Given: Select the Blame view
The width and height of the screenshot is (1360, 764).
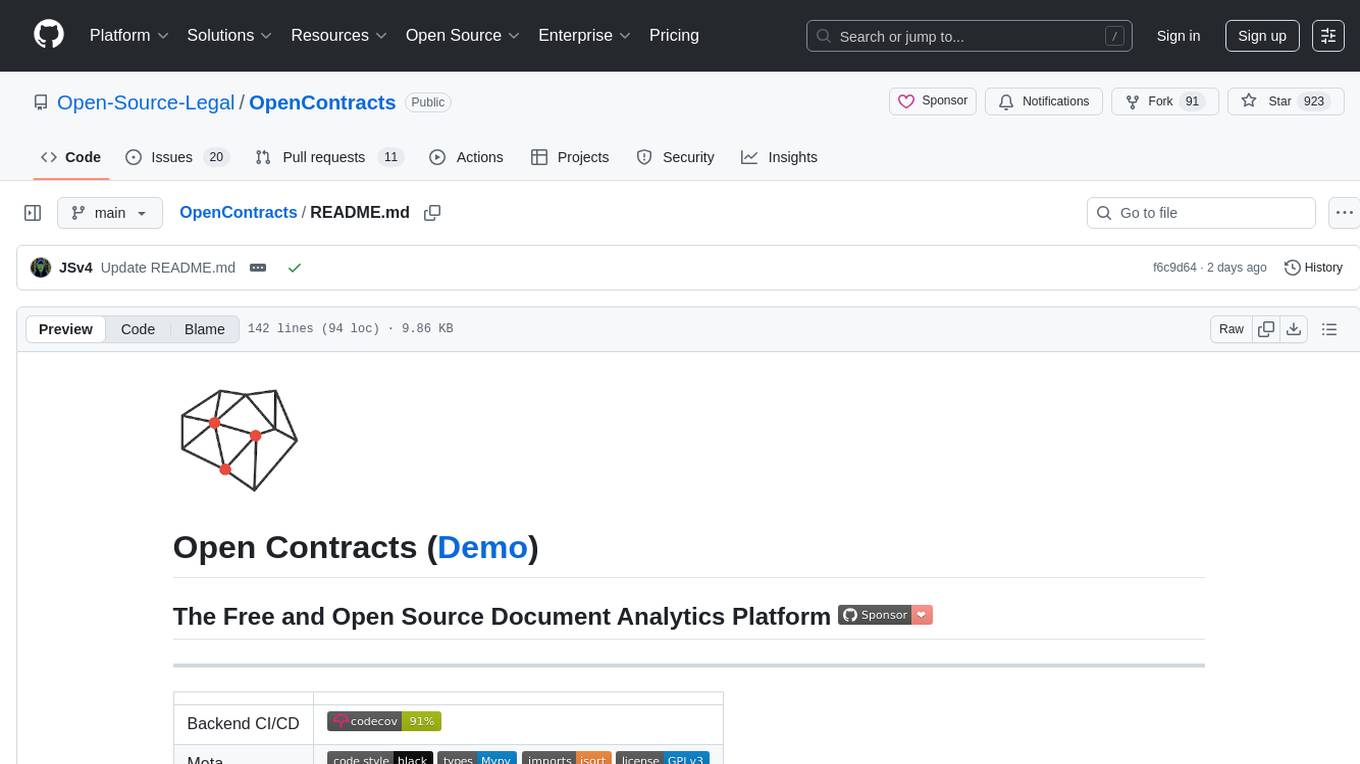Looking at the screenshot, I should [x=204, y=329].
